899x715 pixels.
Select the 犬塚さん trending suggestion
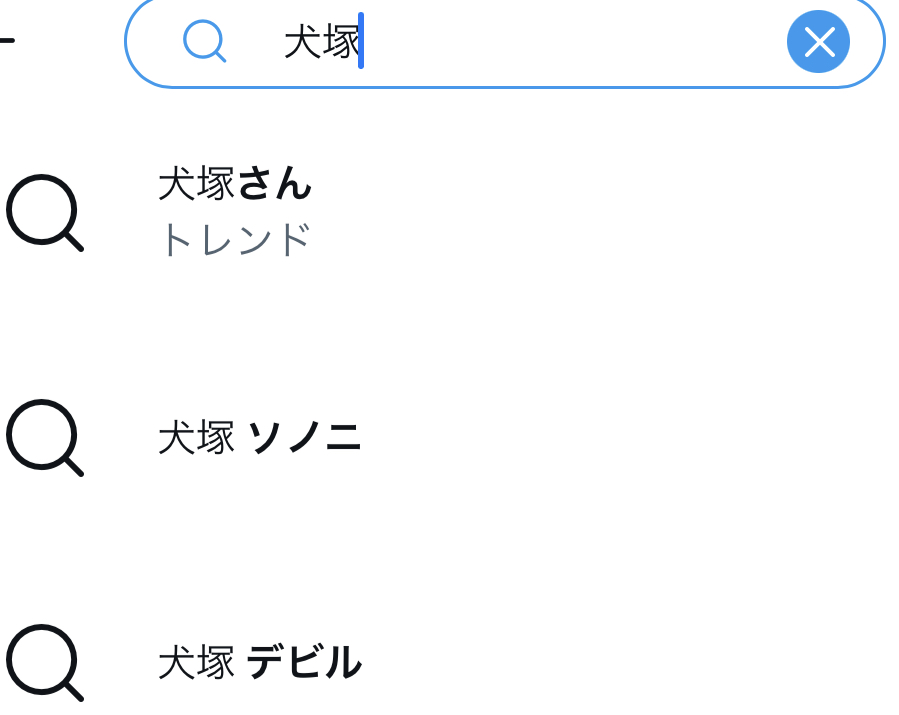235,185
